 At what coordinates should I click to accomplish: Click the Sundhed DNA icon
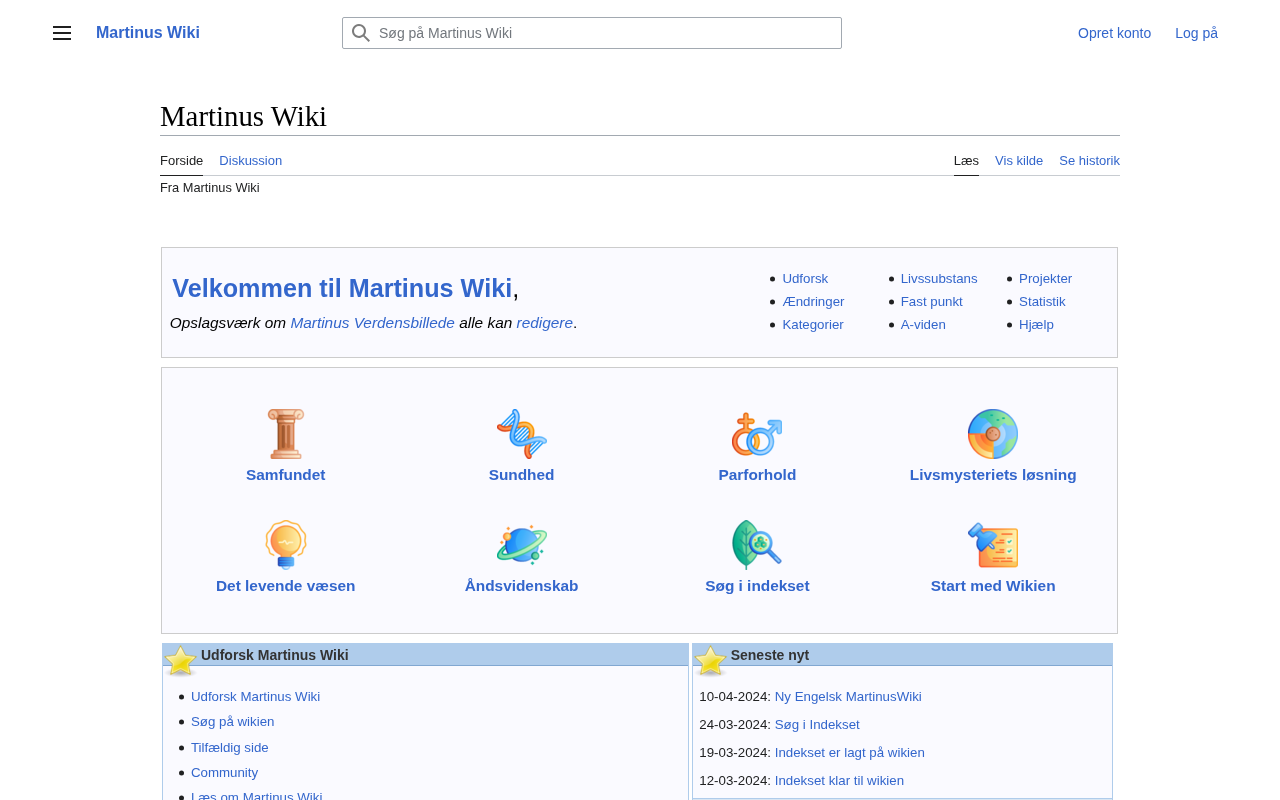click(x=521, y=434)
